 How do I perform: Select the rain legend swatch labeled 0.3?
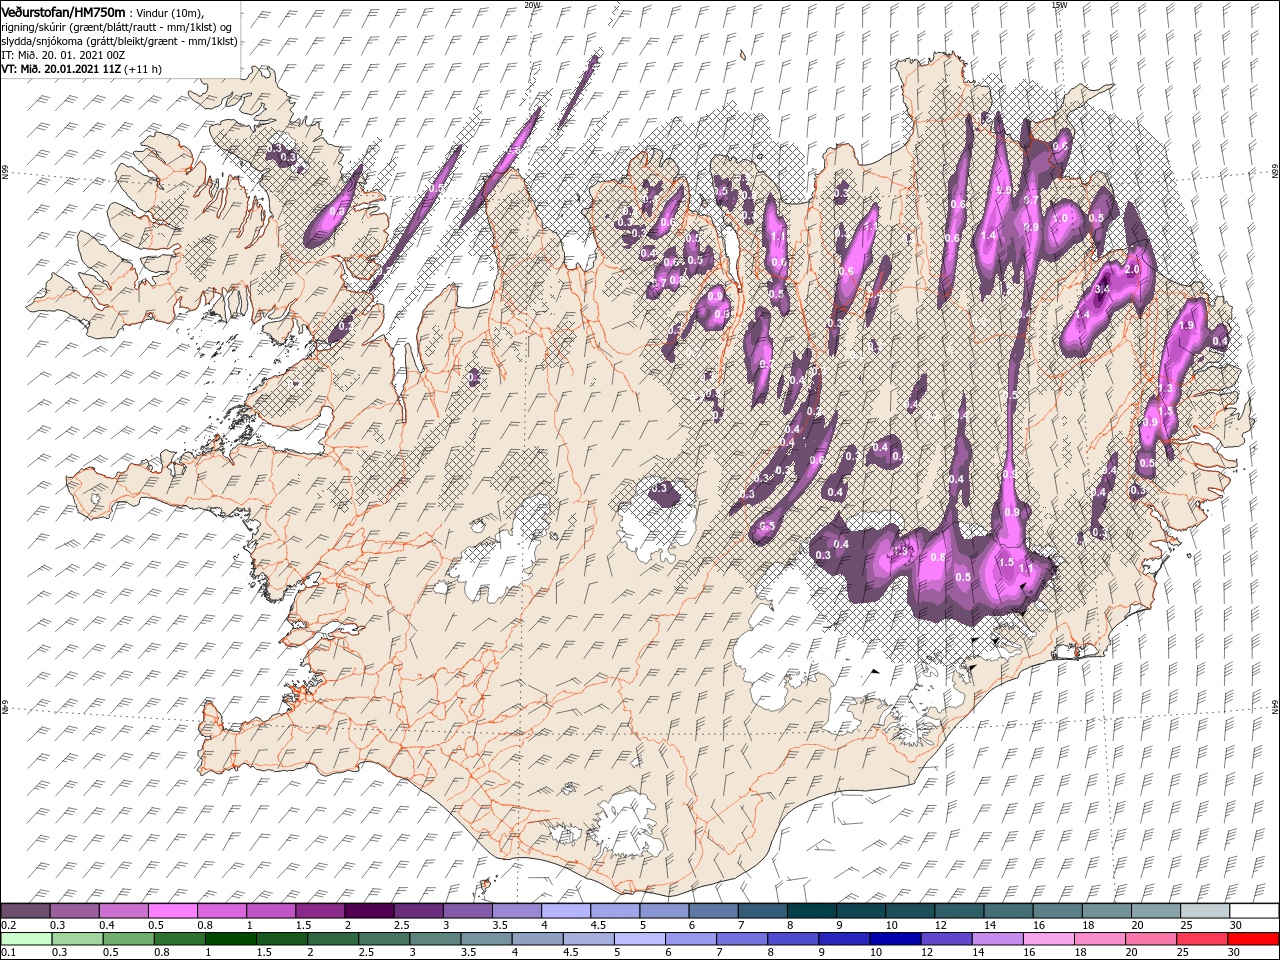(x=77, y=939)
